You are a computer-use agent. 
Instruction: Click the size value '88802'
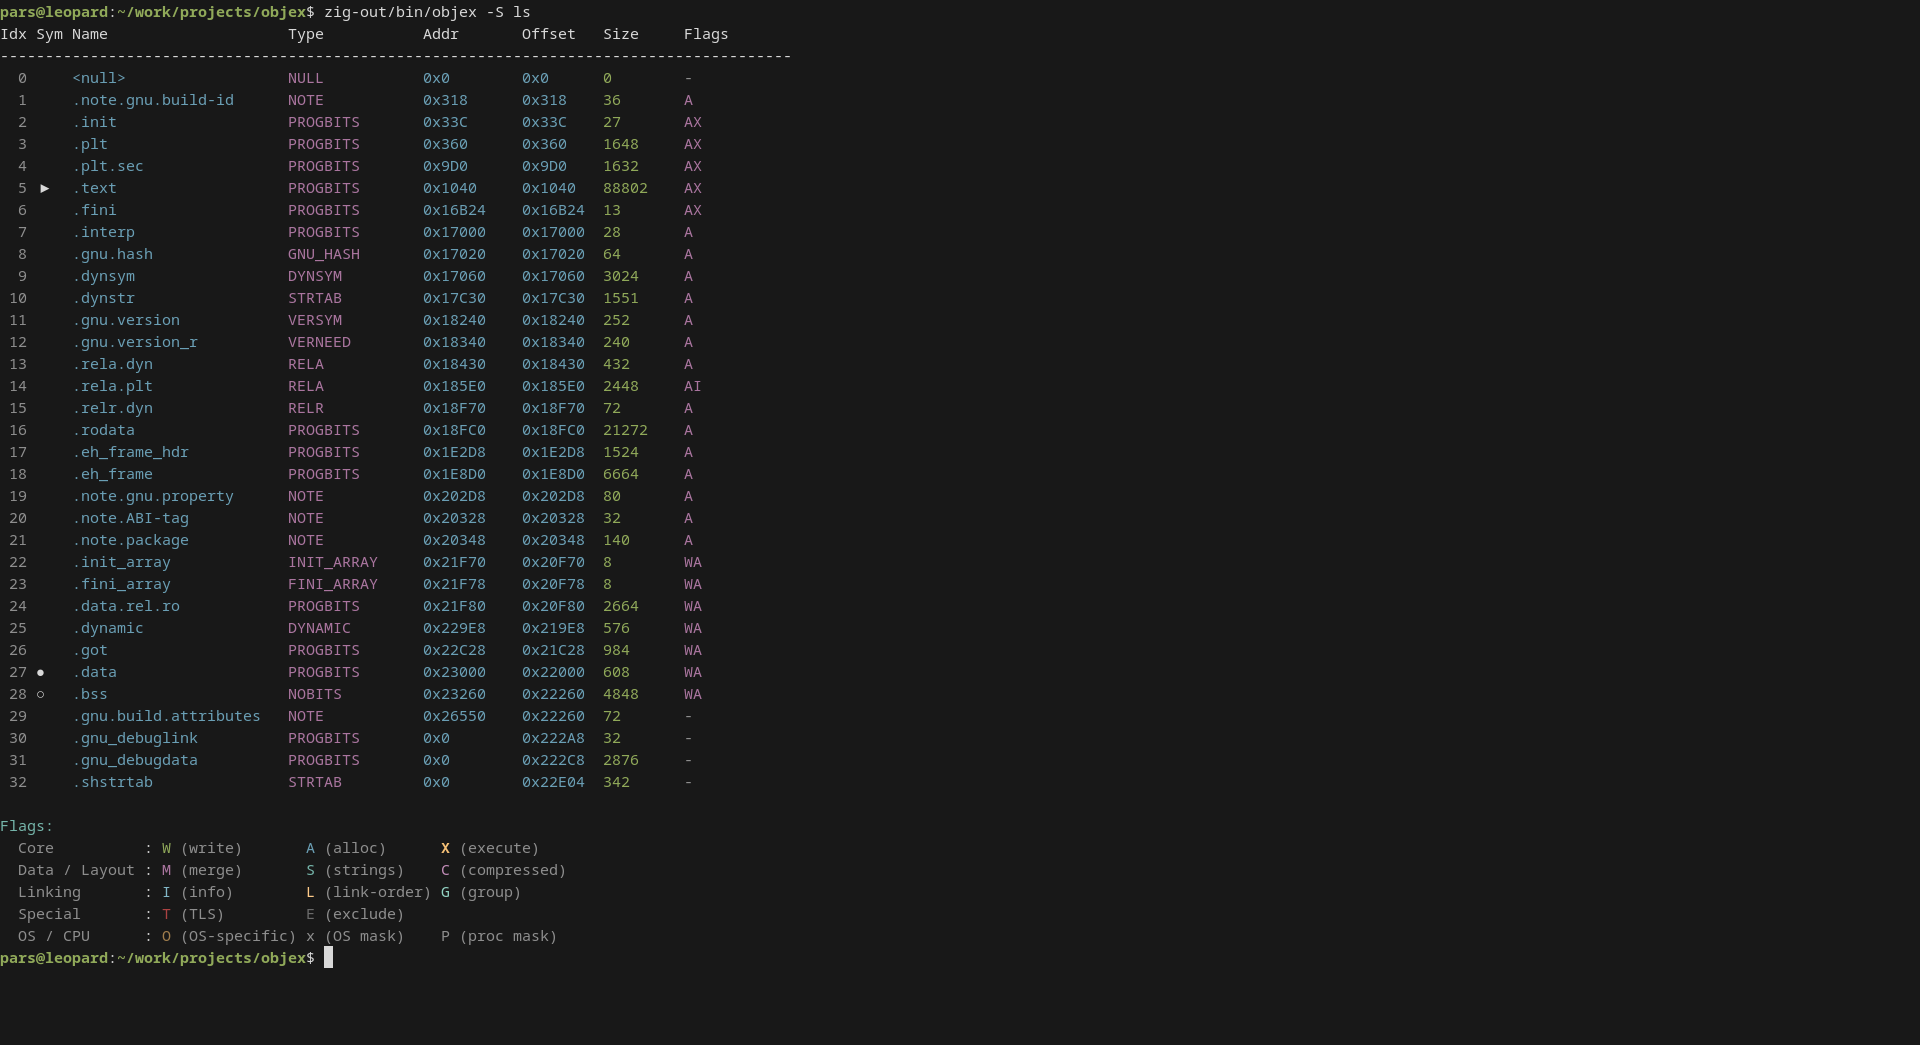click(625, 188)
